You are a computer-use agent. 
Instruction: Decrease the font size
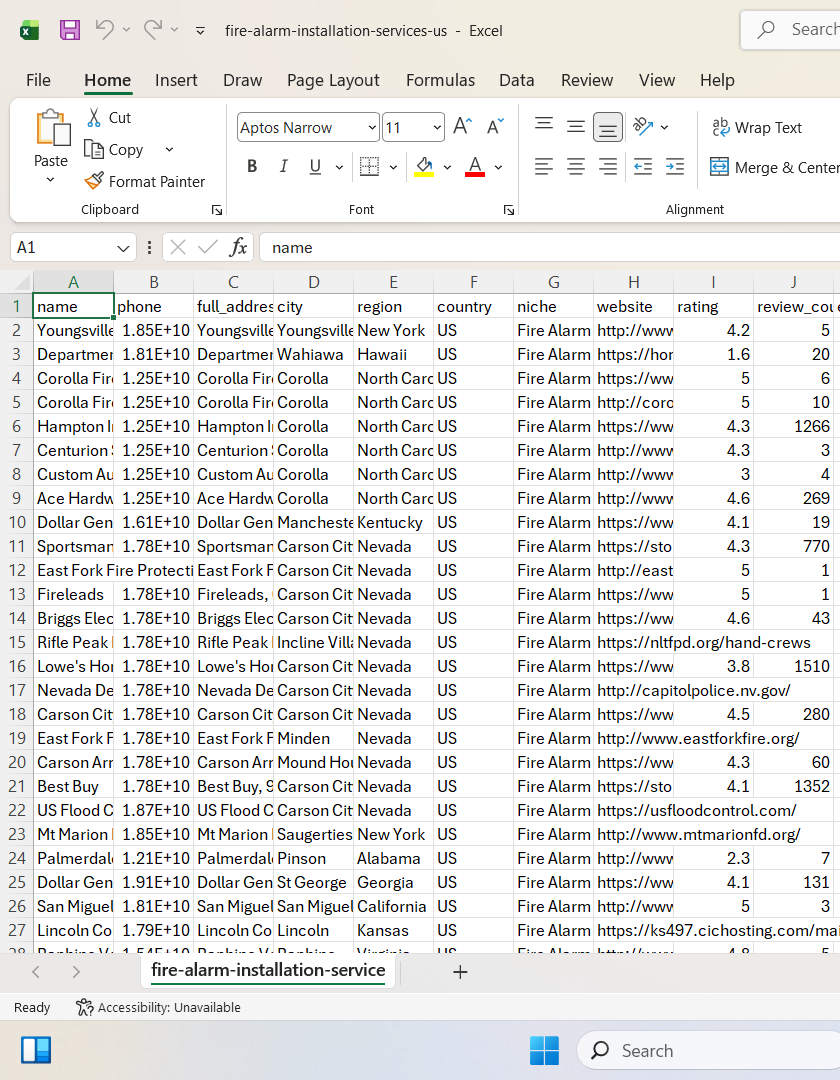click(495, 127)
